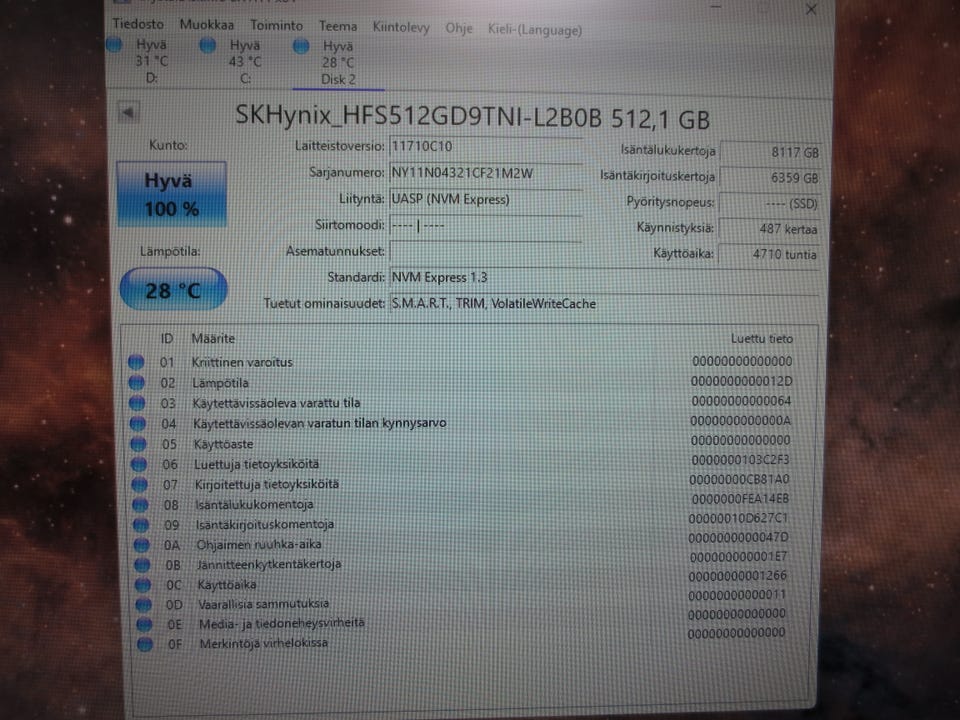This screenshot has width=960, height=720.
Task: Click the status icon for Ohjaimen ruuhka-aika
Action: click(x=141, y=544)
